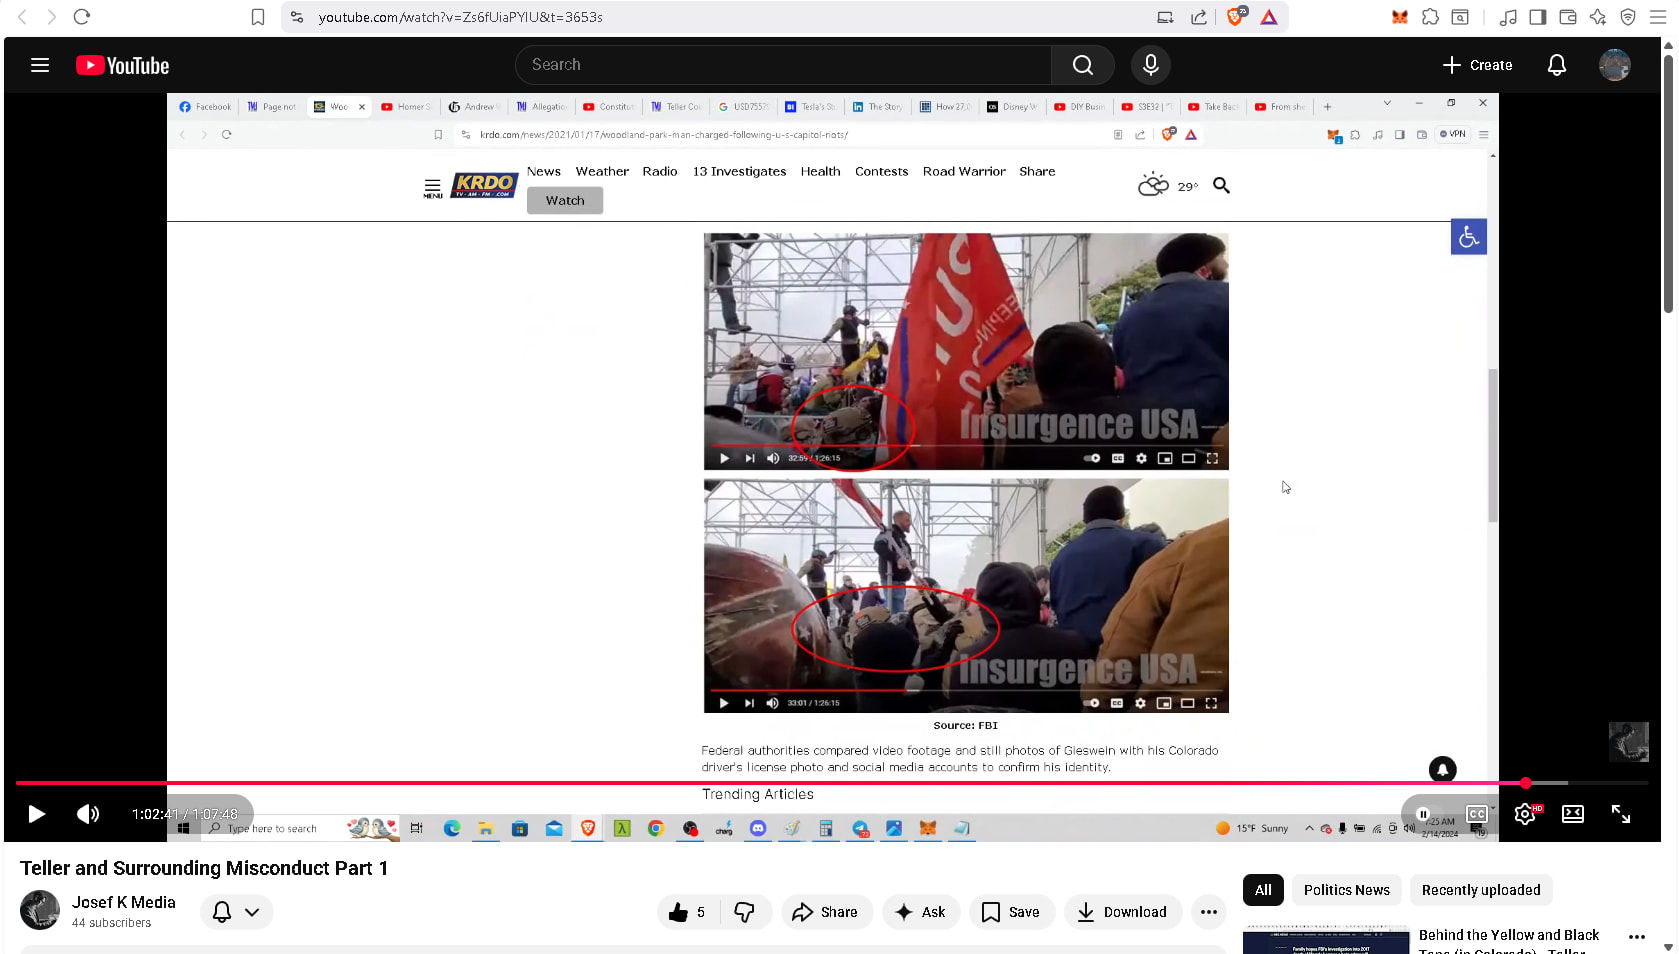The height and width of the screenshot is (954, 1679).
Task: Open the Josef K Media channel link
Action: (123, 902)
